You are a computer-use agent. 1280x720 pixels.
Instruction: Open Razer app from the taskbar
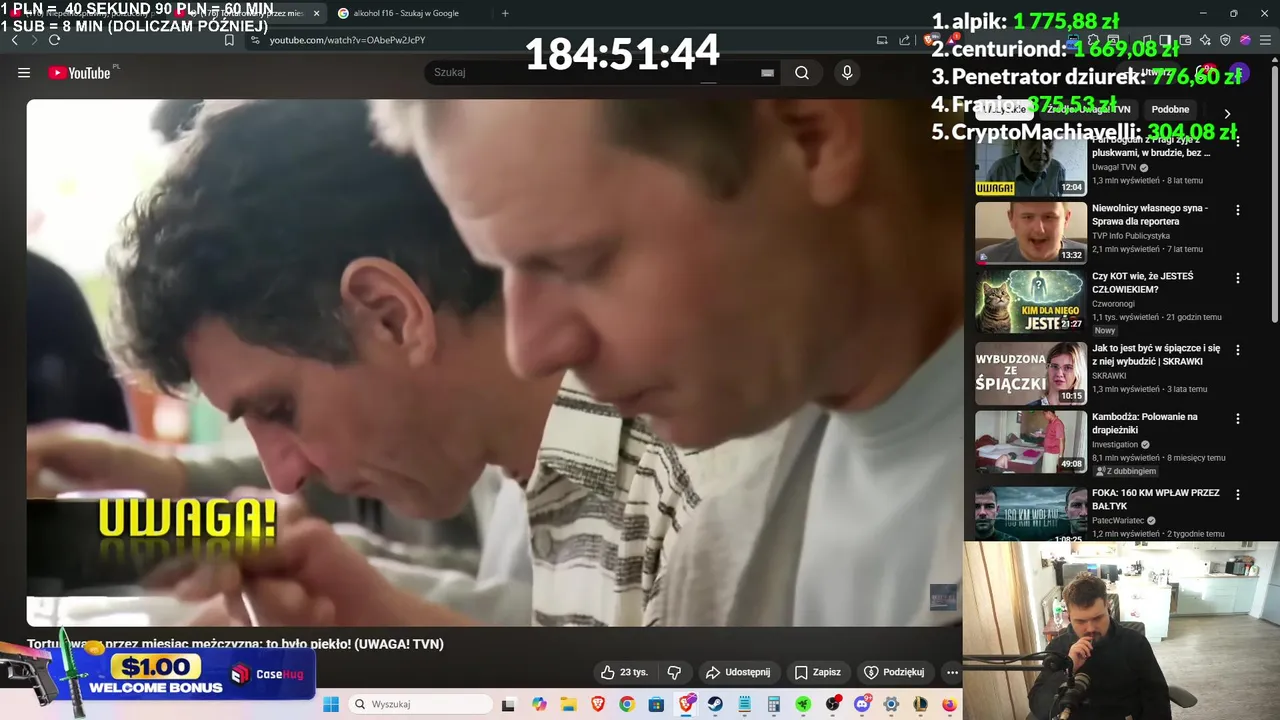803,704
